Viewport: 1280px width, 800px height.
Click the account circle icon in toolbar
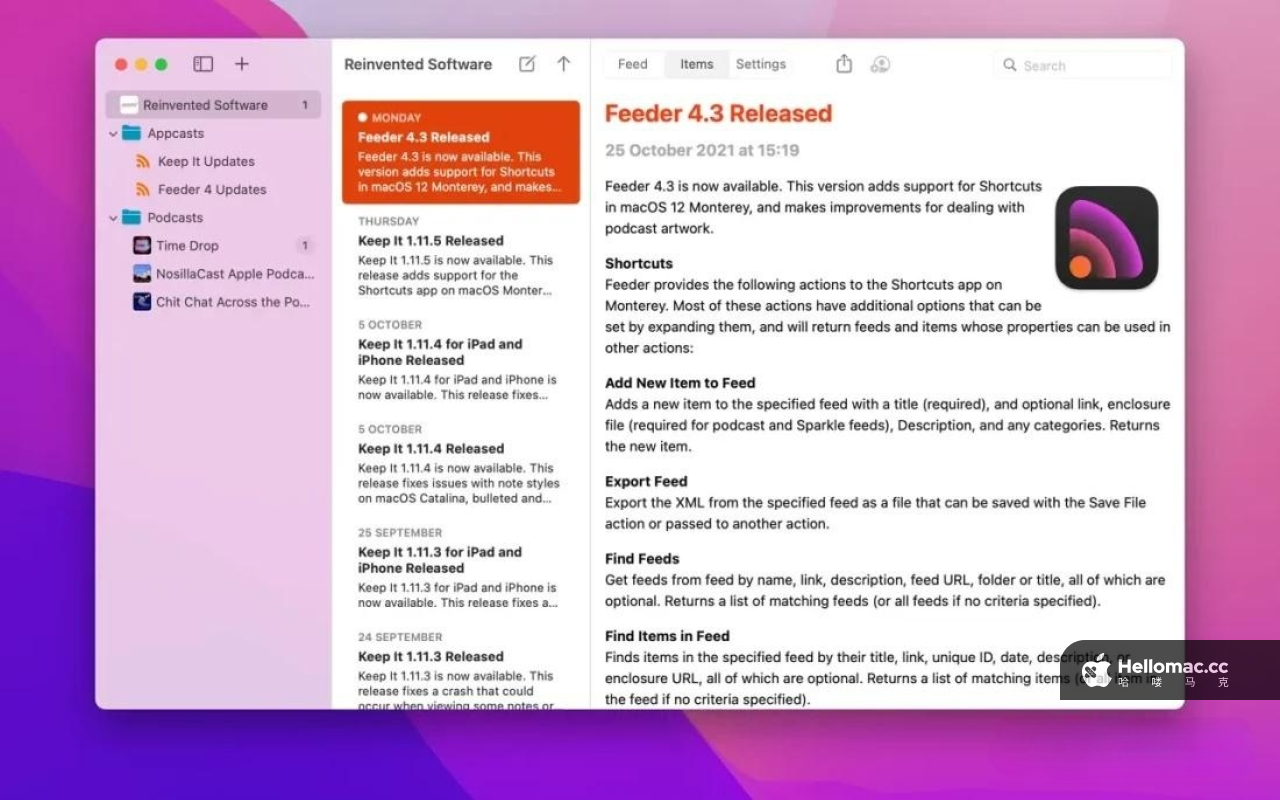880,64
